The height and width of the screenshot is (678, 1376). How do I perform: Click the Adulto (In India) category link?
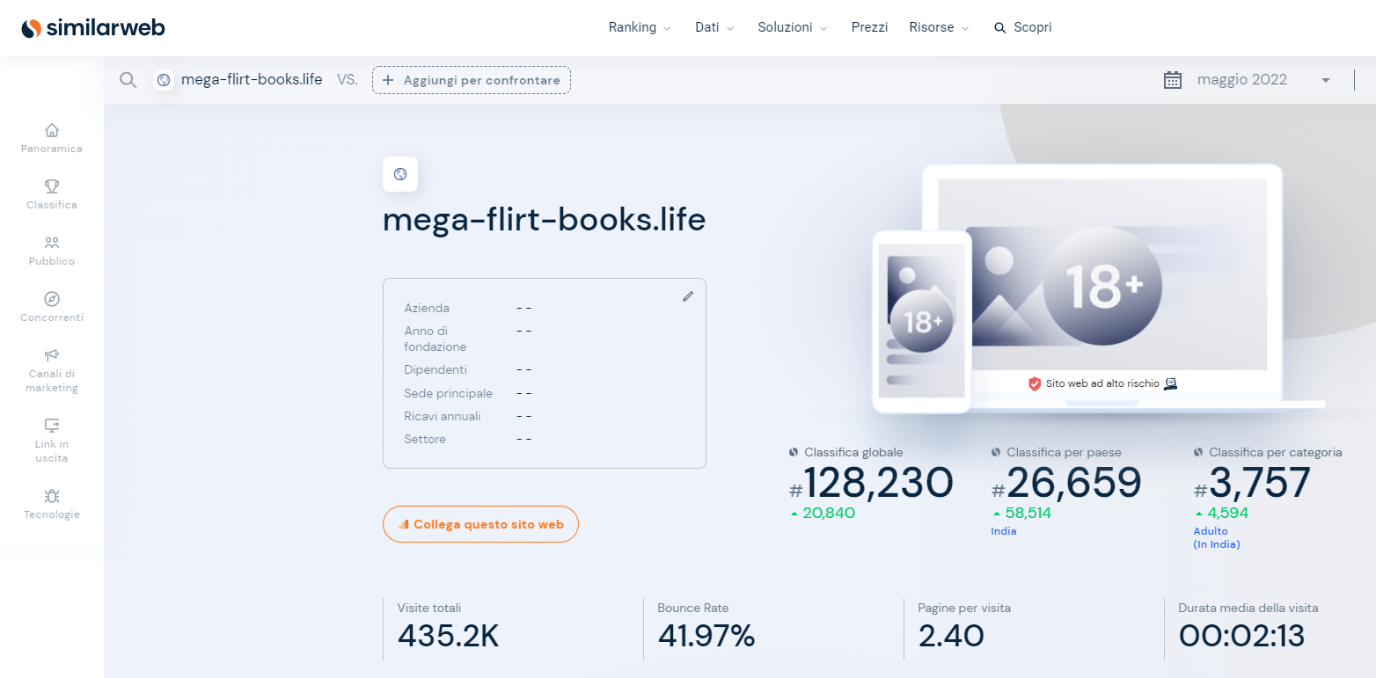[1216, 538]
